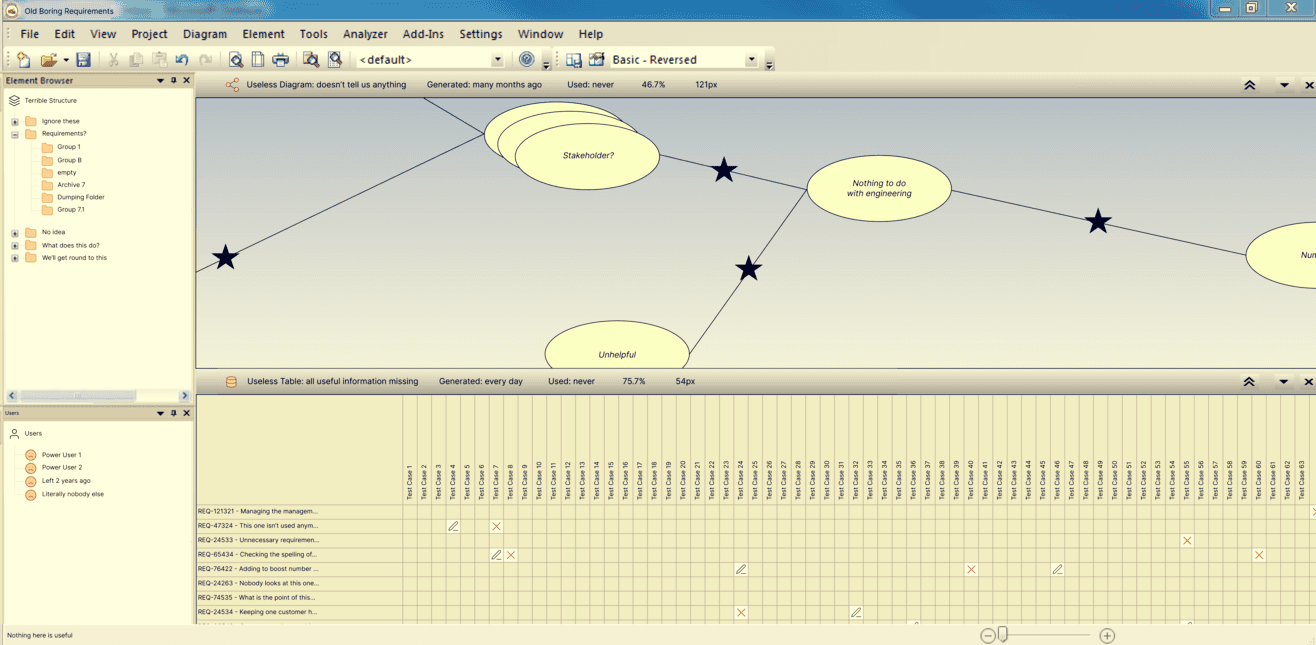Select the Archive 7 folder
The height and width of the screenshot is (645, 1316).
click(x=71, y=185)
